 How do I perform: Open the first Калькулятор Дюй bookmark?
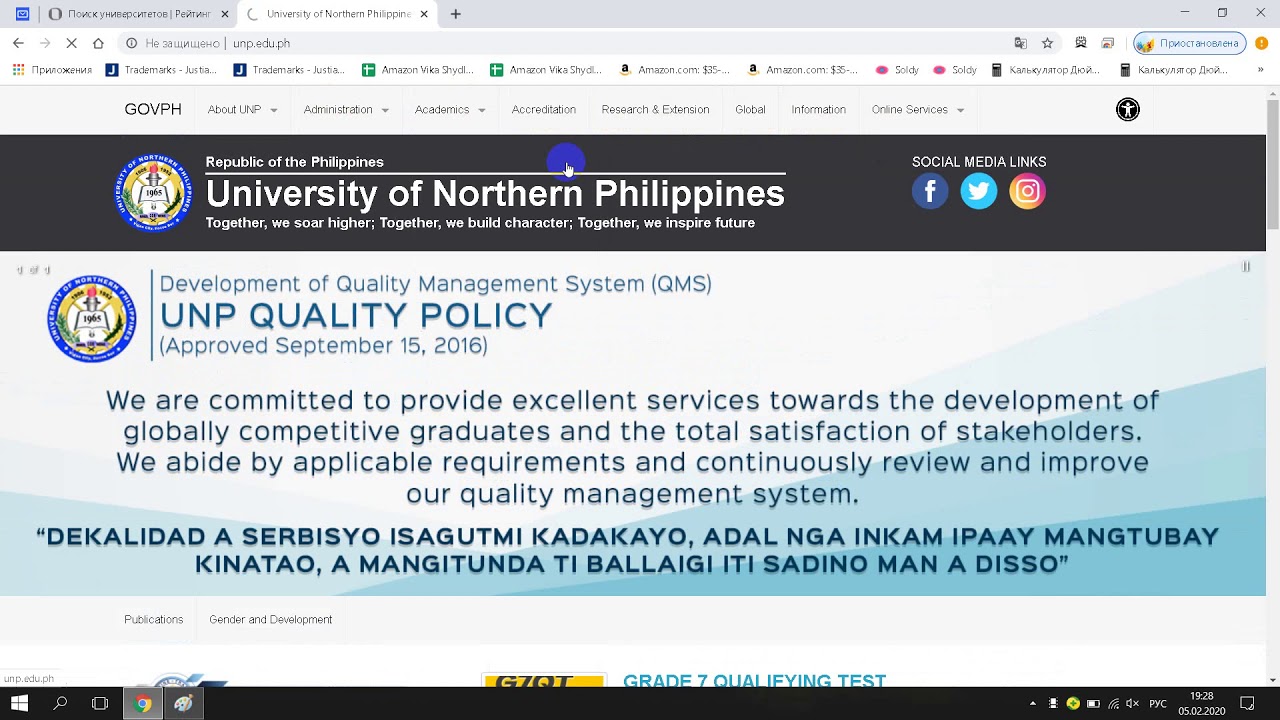pos(1045,70)
